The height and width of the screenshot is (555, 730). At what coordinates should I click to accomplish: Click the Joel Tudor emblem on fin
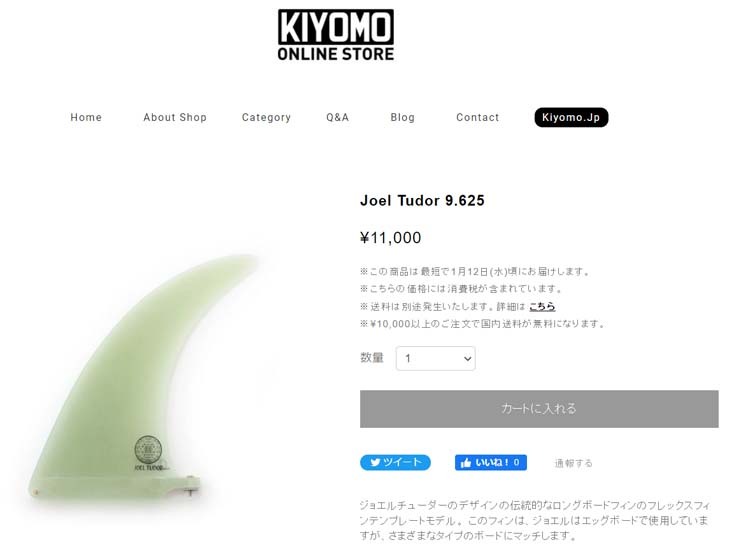[149, 453]
